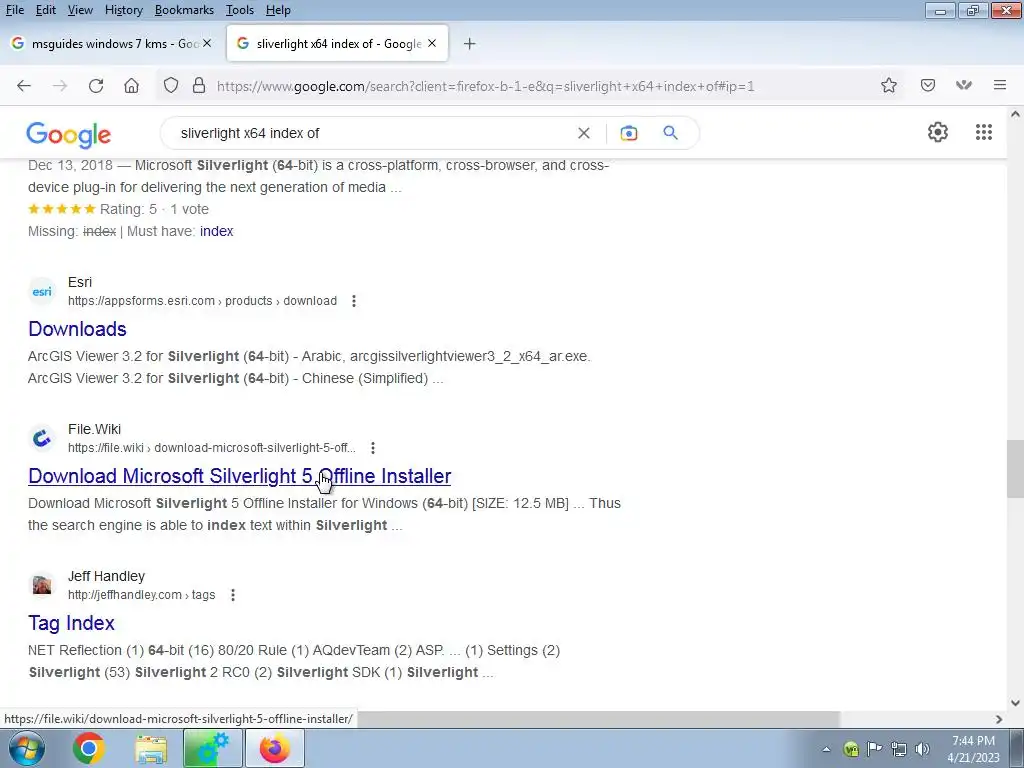Click the Esri site favicon
Image resolution: width=1024 pixels, height=768 pixels.
tap(42, 291)
